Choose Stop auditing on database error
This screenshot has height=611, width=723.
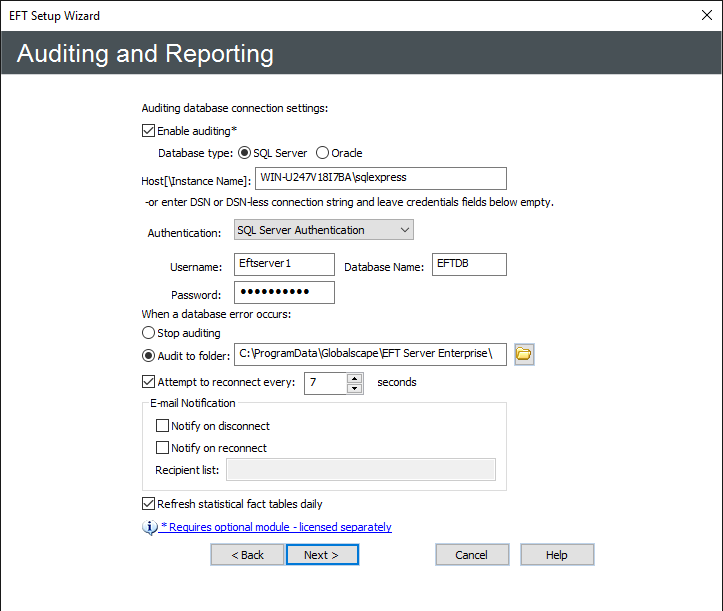click(x=149, y=333)
